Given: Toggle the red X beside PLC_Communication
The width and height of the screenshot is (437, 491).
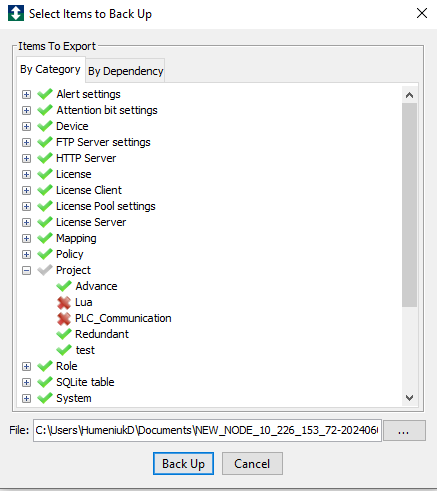Looking at the screenshot, I should coord(64,319).
